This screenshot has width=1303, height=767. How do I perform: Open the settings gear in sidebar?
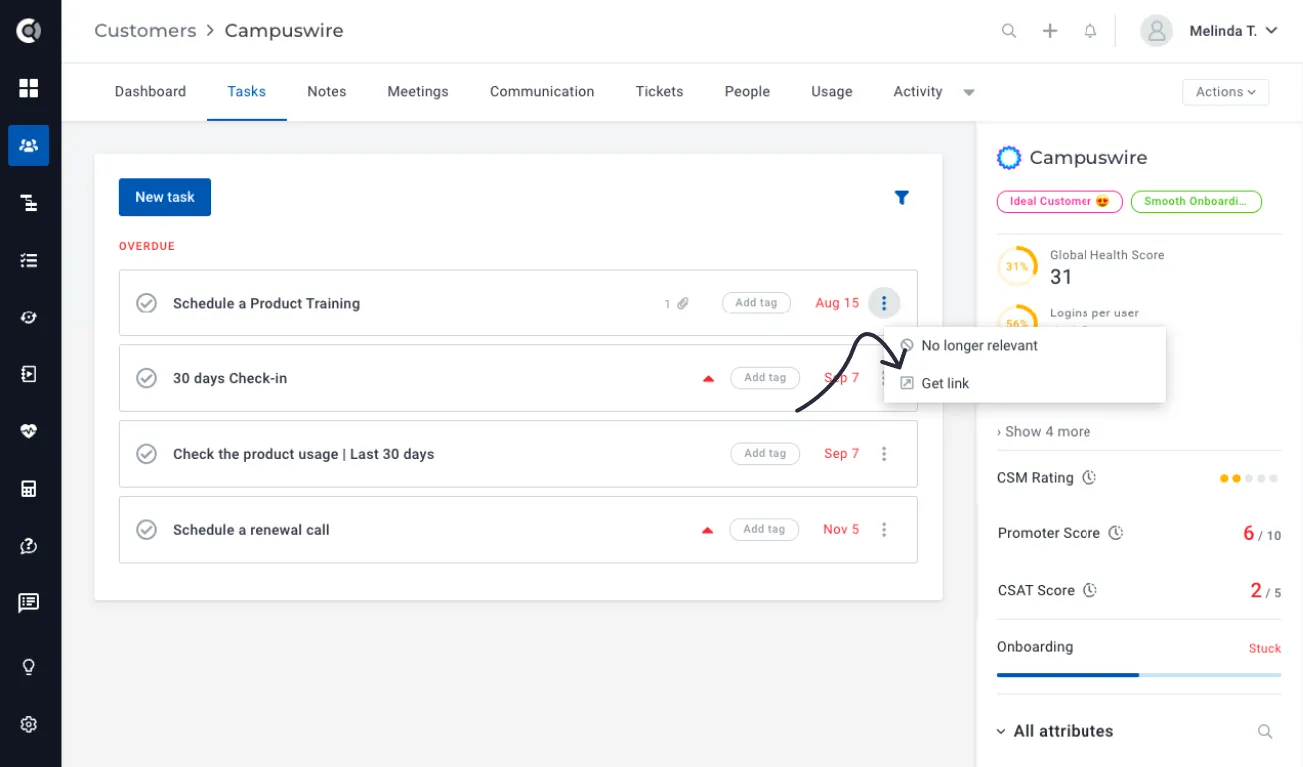(29, 724)
